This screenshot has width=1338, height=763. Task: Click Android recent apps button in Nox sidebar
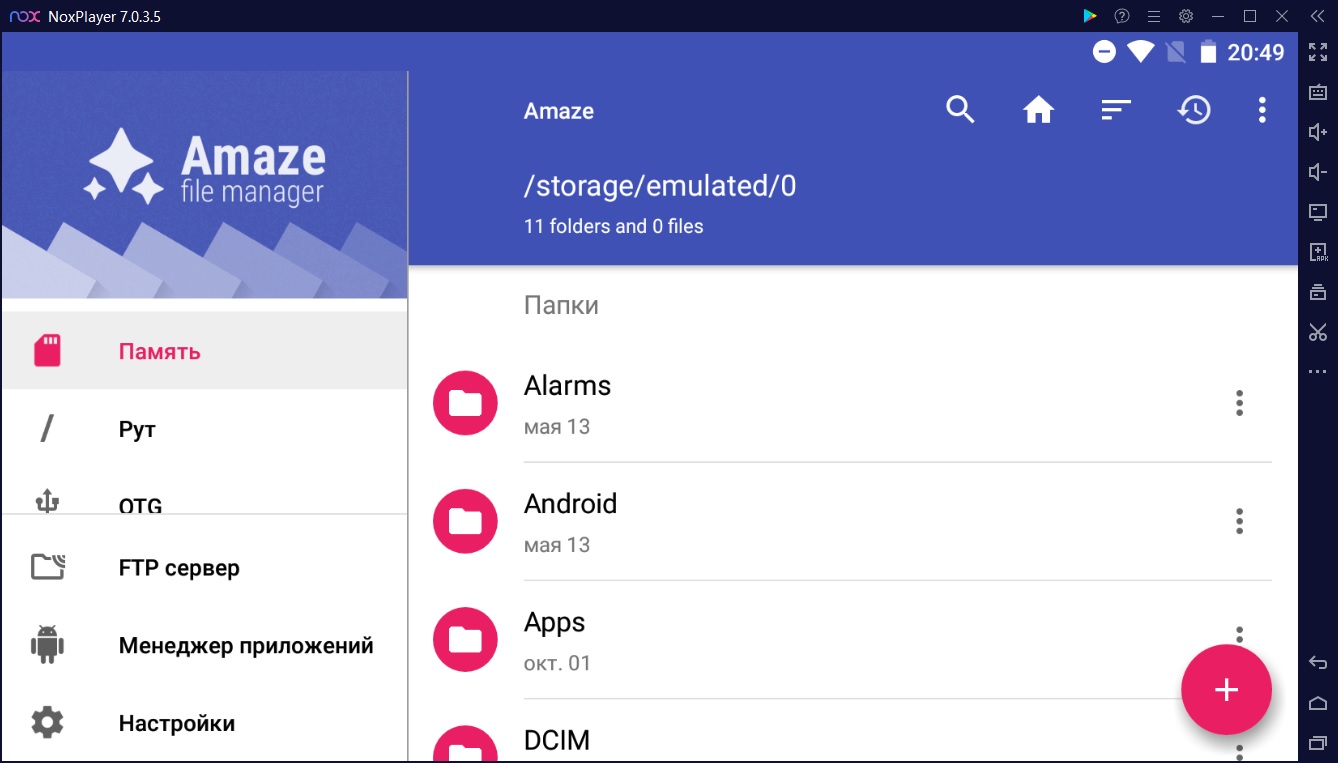1318,743
